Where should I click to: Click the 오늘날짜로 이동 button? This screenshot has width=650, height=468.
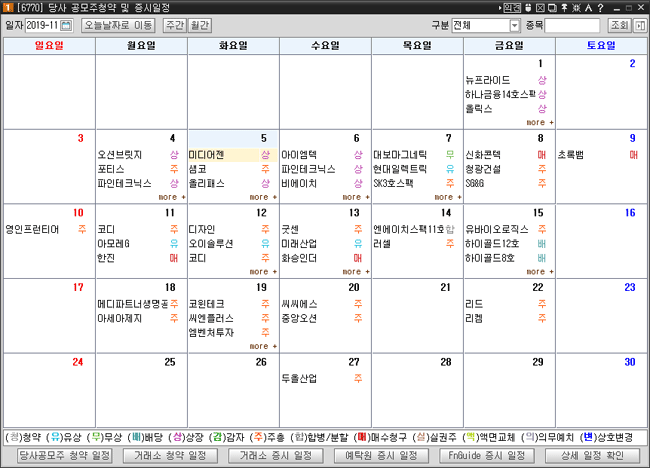click(x=119, y=24)
